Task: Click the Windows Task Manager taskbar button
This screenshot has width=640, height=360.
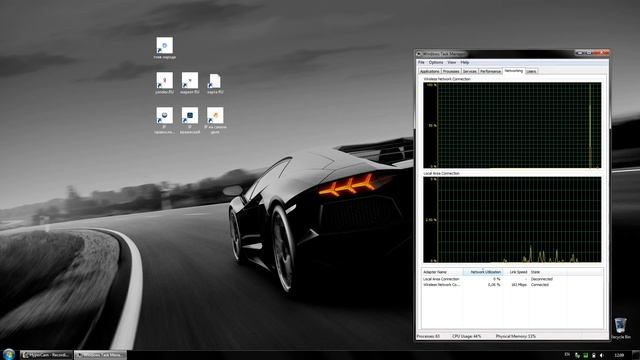Action: (x=100, y=355)
